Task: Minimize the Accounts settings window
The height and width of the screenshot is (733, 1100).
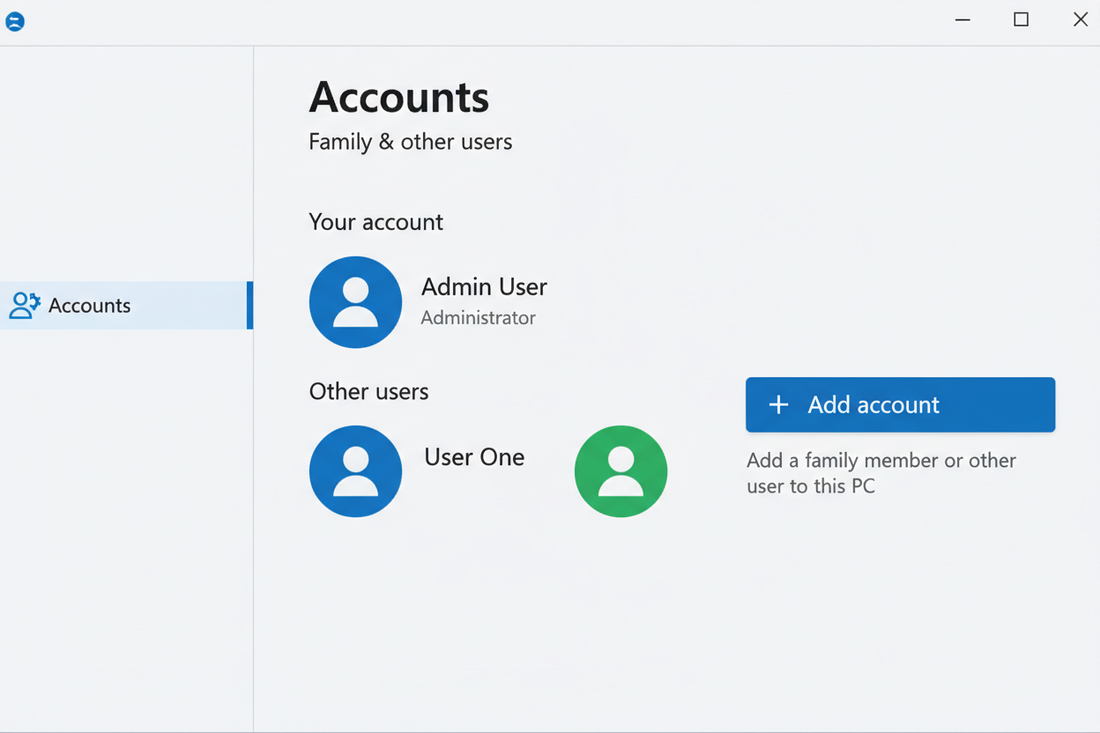Action: (x=962, y=20)
